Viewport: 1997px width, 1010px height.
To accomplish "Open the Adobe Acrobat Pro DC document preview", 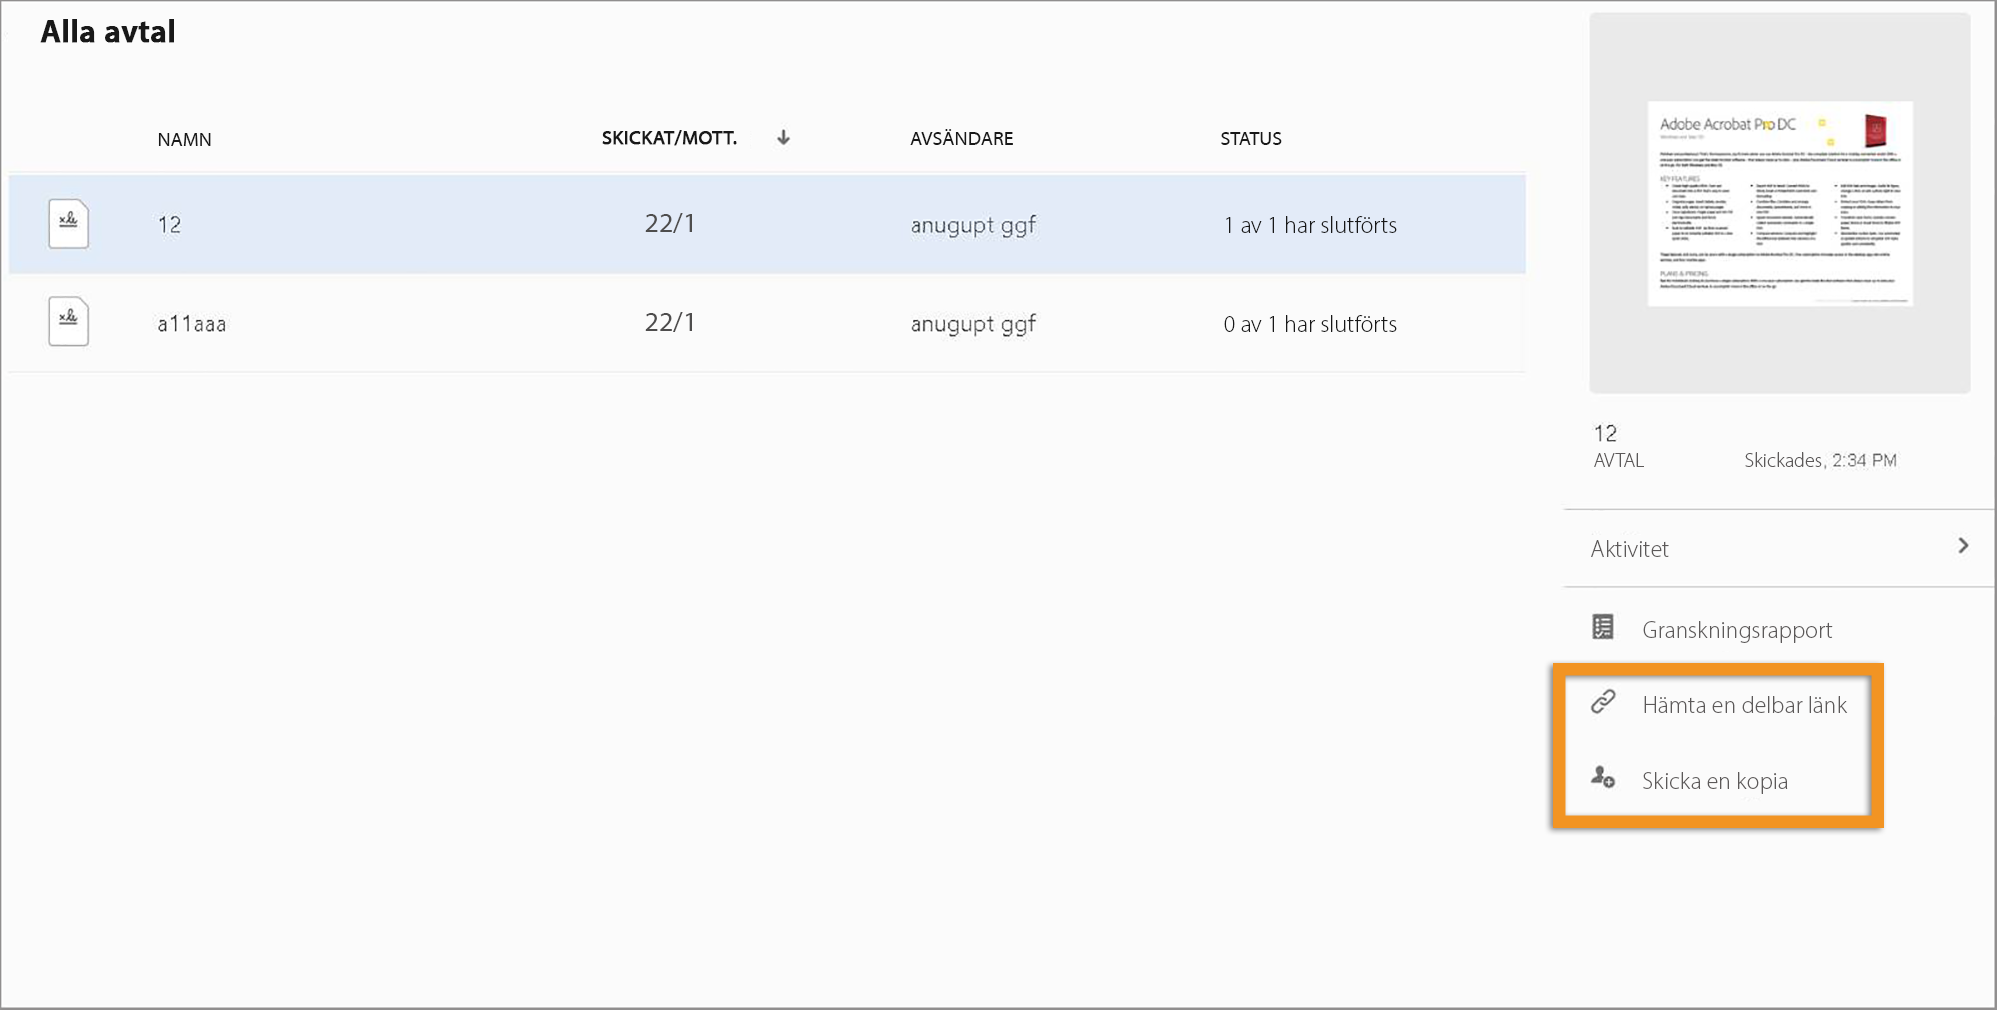I will pos(1780,203).
